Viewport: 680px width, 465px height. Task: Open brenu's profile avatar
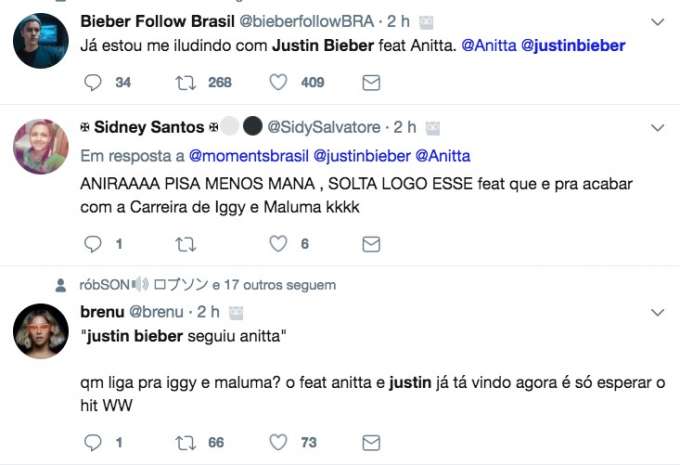pyautogui.click(x=40, y=331)
